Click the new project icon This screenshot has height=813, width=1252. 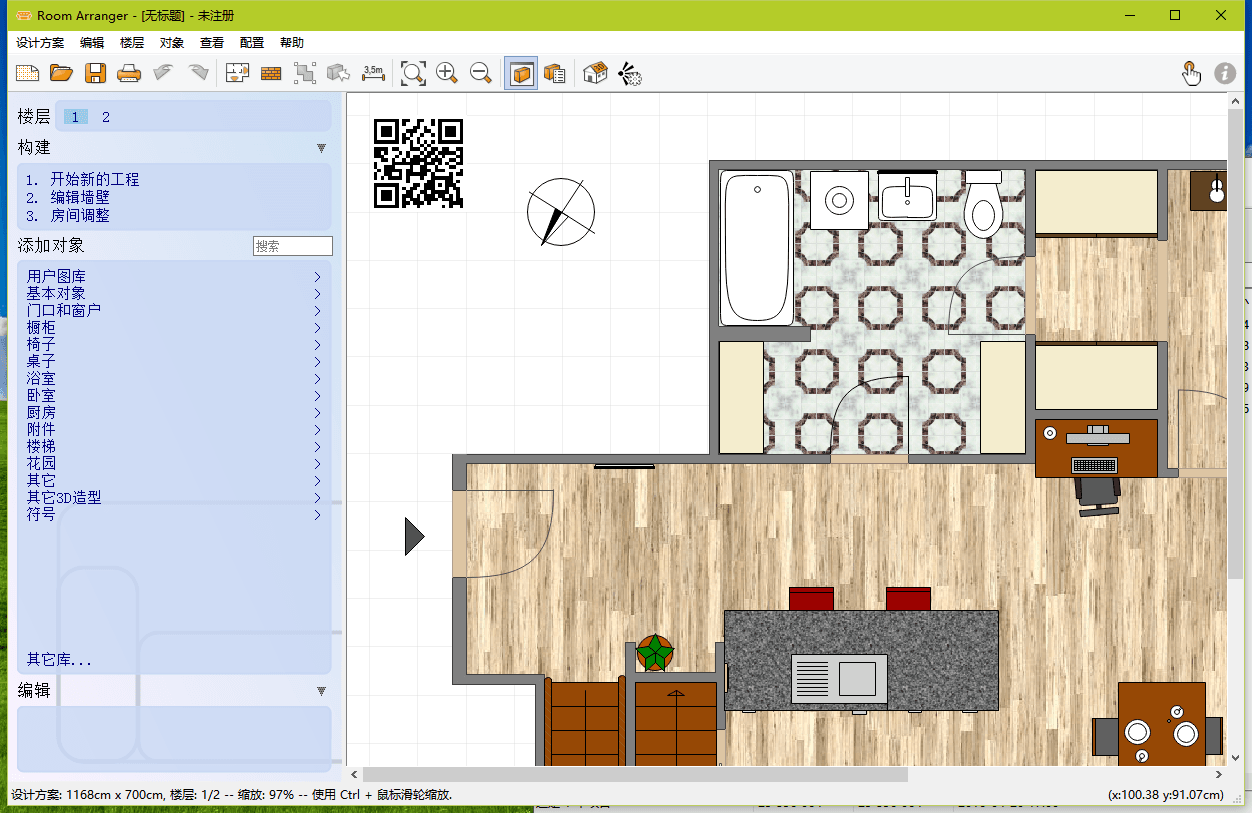pyautogui.click(x=27, y=73)
